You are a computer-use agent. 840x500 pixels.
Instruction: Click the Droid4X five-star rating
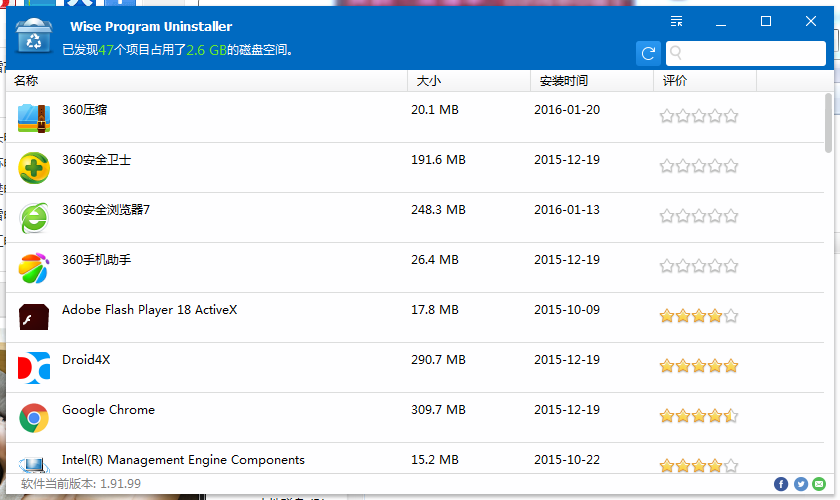click(x=699, y=366)
